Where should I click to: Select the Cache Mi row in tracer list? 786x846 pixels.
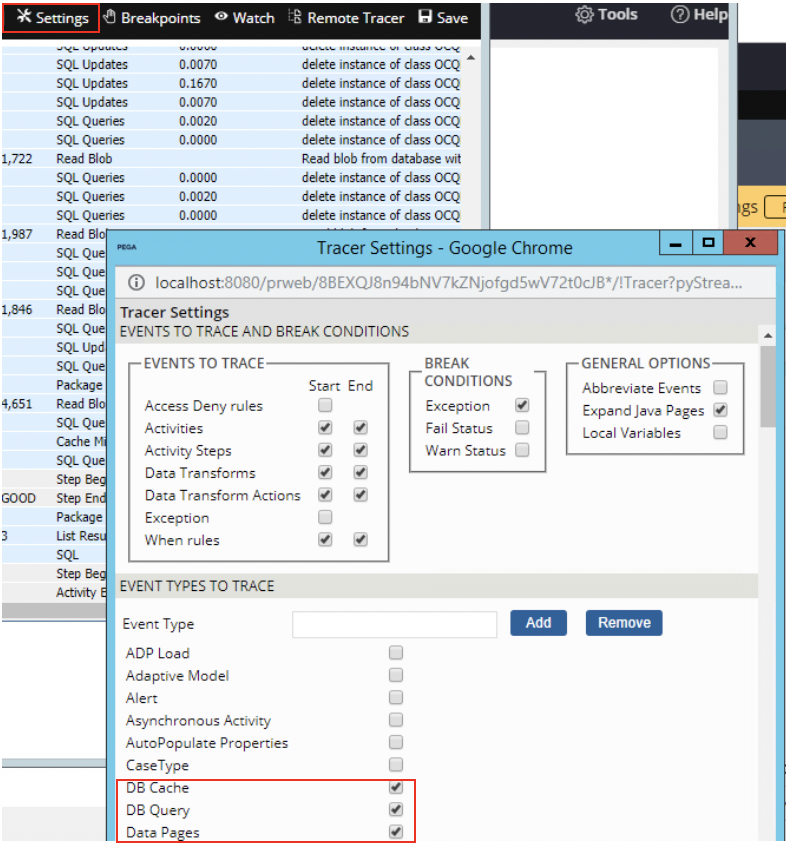click(54, 441)
